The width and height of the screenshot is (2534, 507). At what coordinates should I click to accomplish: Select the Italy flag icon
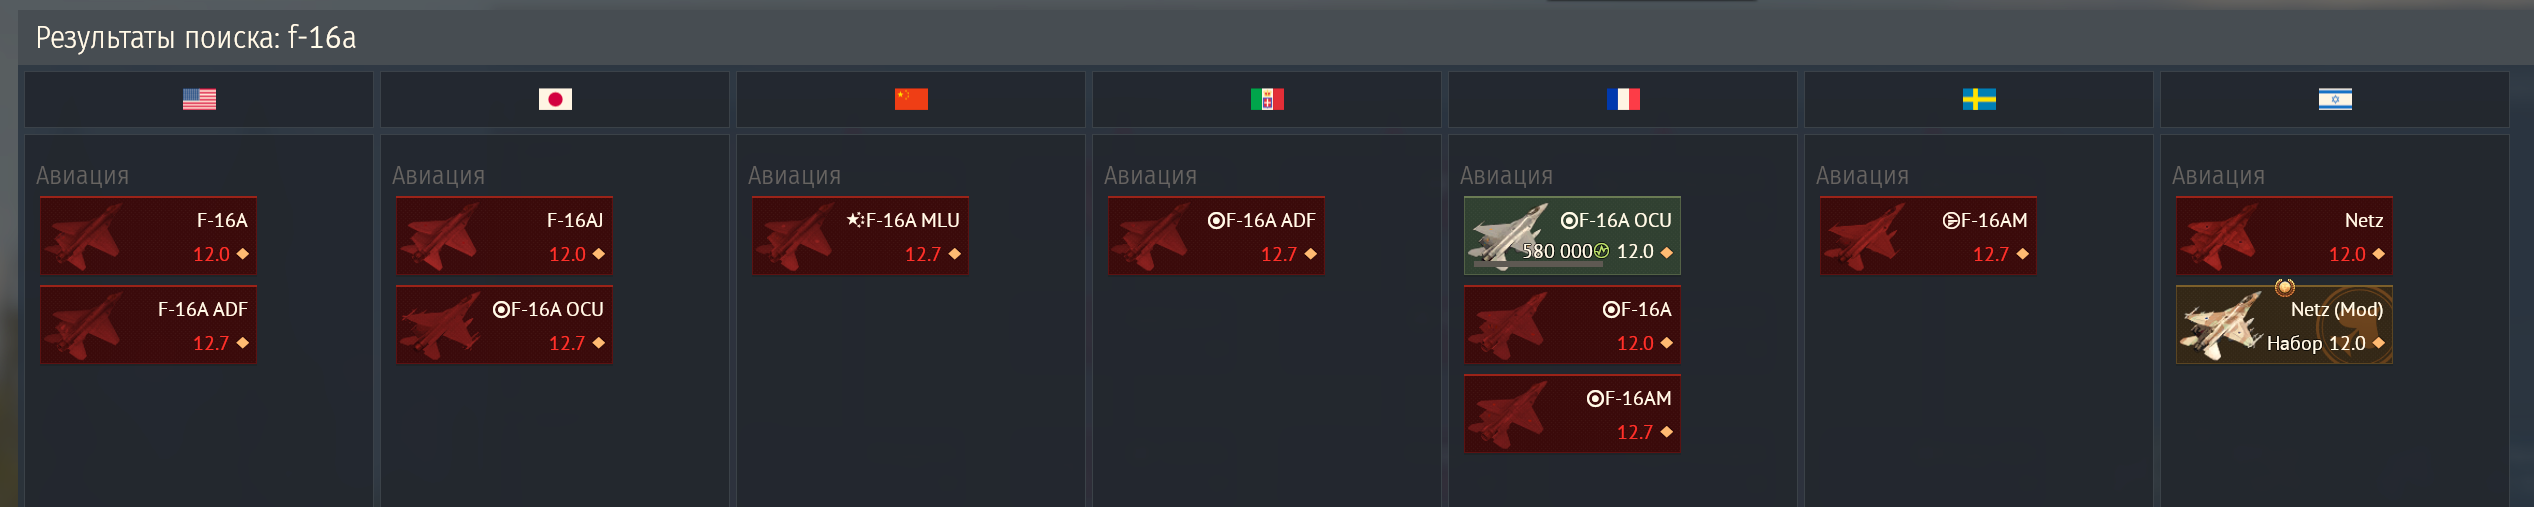[x=1267, y=99]
